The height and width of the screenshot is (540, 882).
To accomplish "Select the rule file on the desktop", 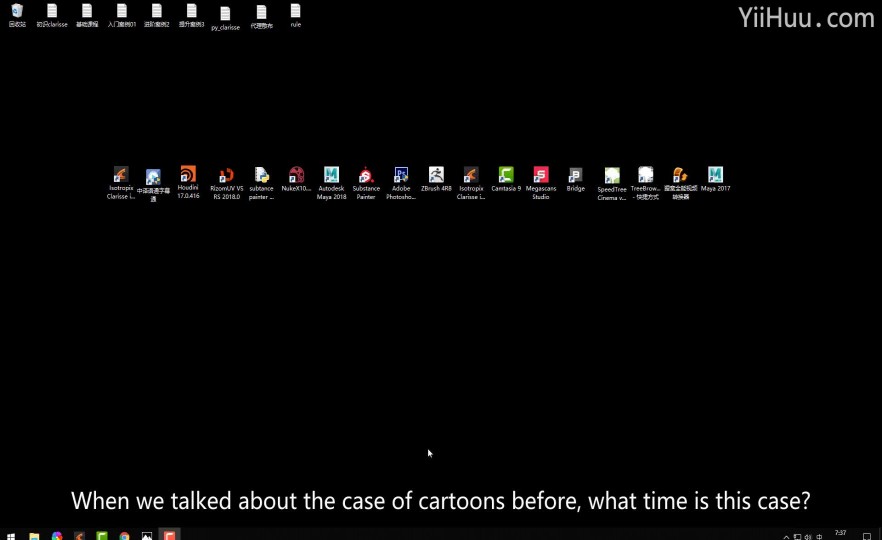I will [x=295, y=15].
